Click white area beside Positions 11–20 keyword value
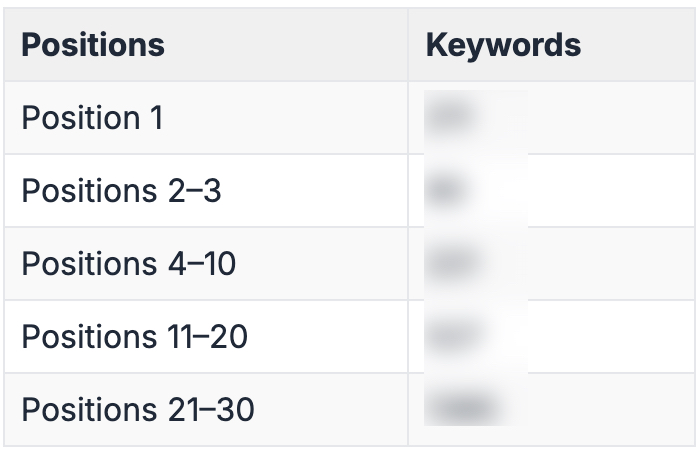 [x=610, y=337]
